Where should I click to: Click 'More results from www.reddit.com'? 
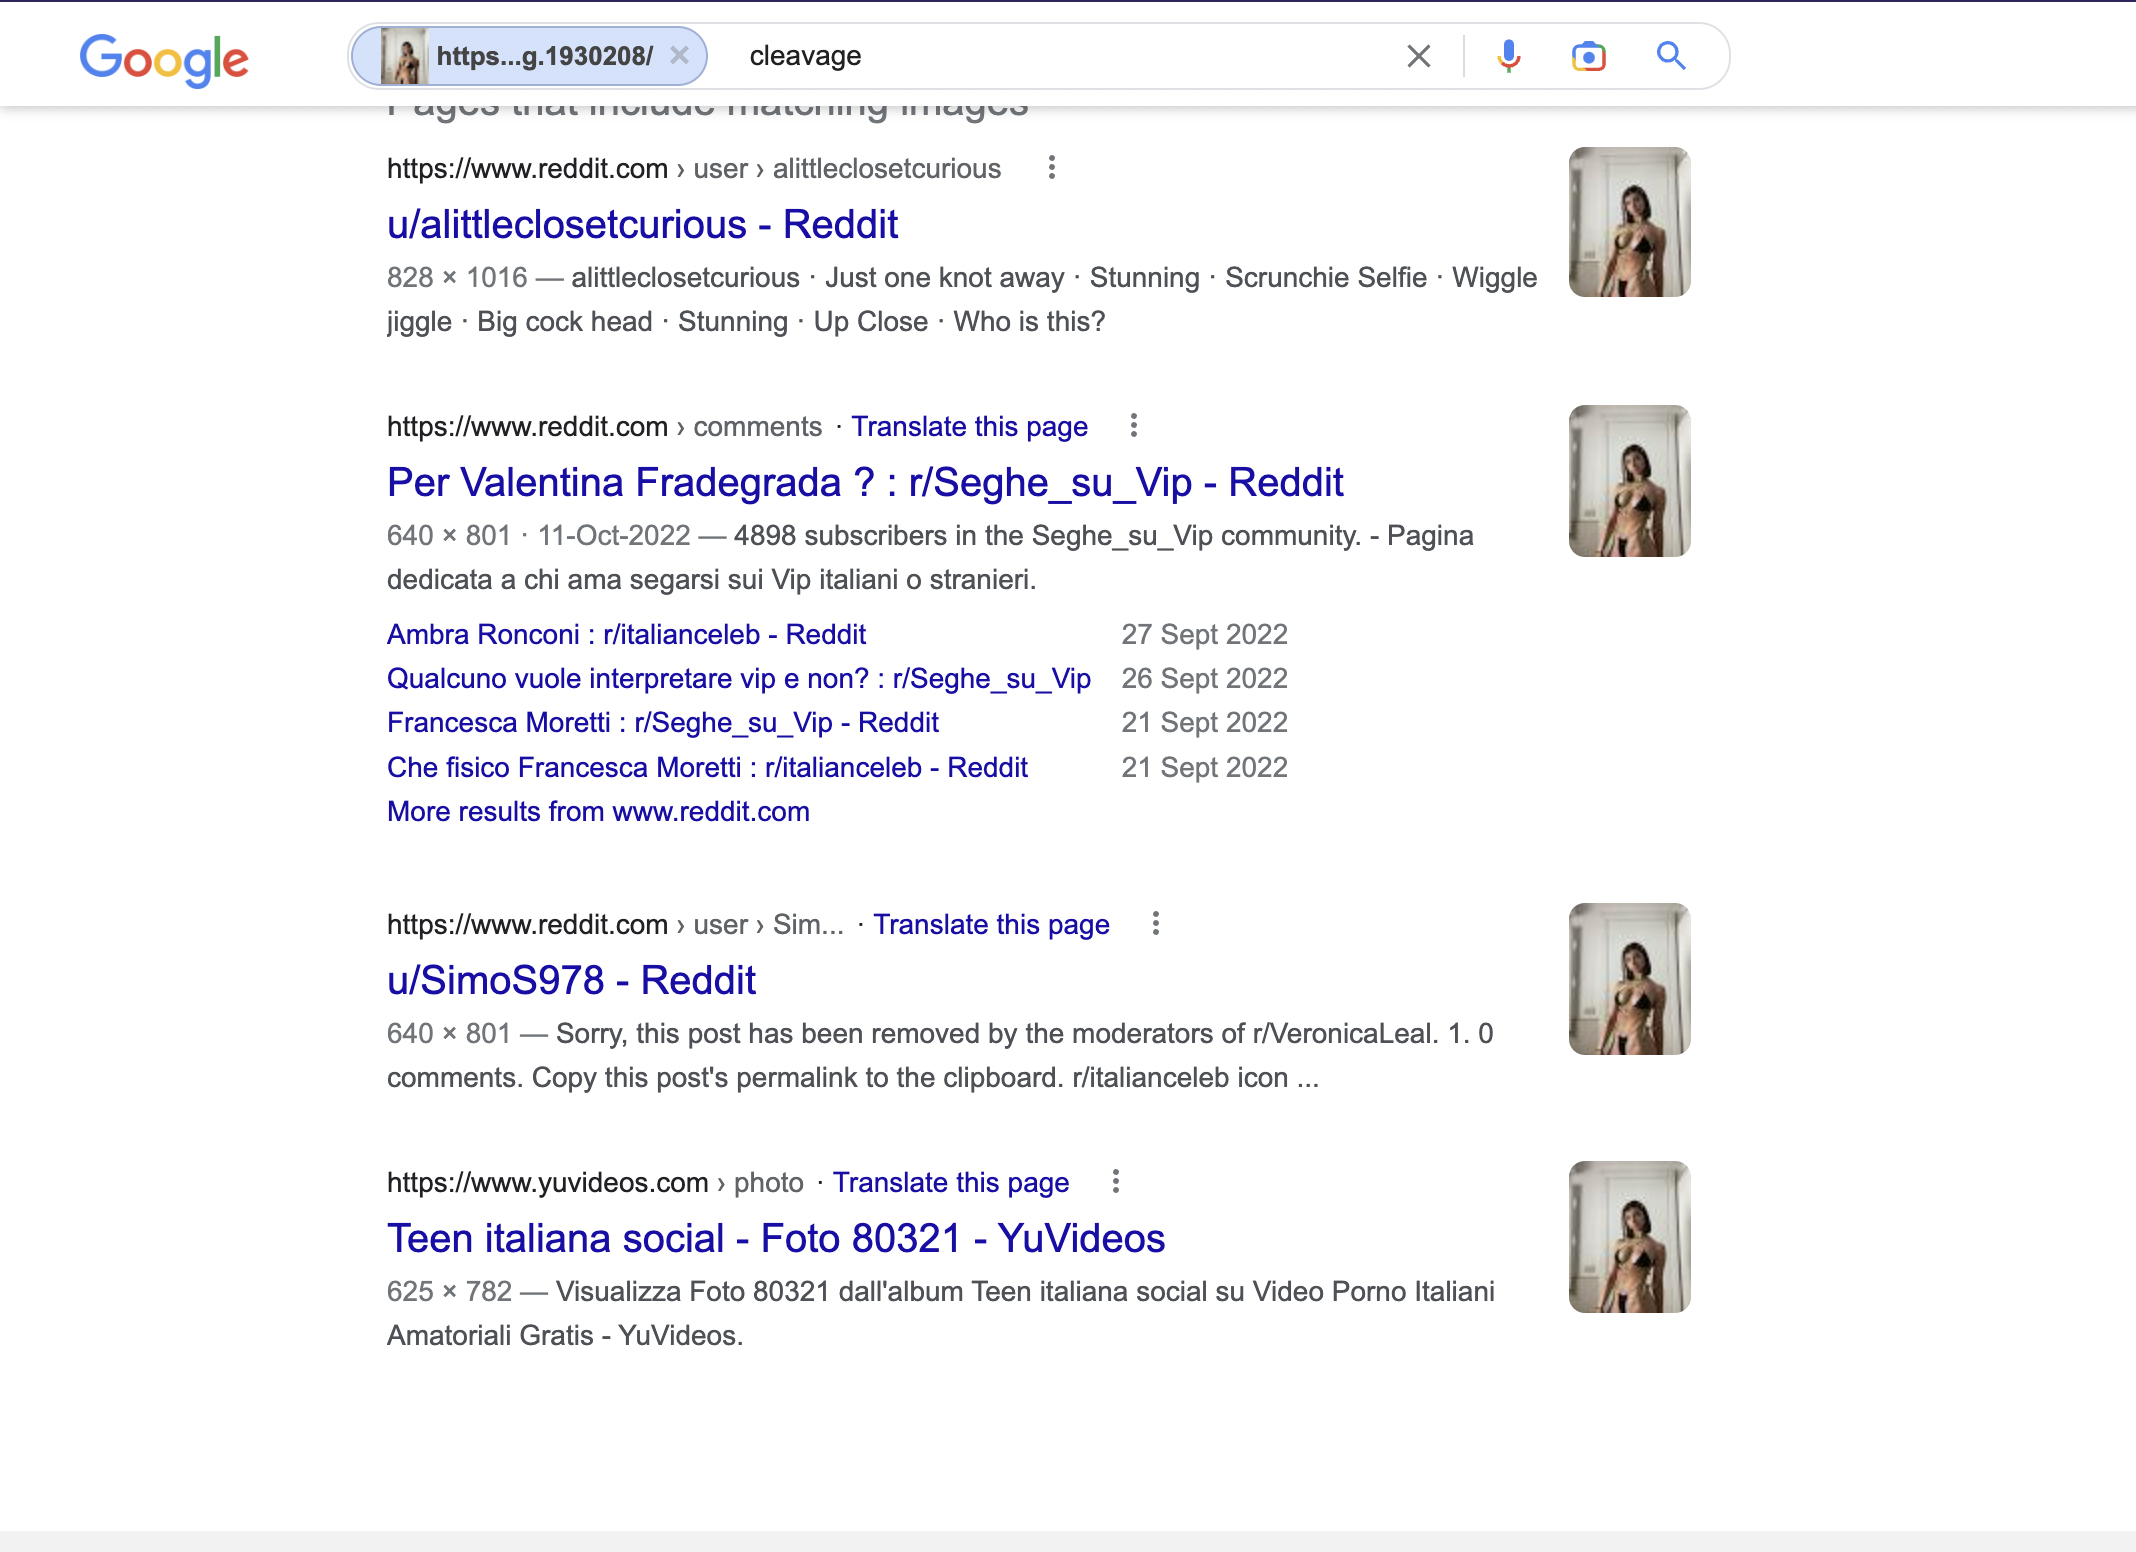click(x=598, y=811)
